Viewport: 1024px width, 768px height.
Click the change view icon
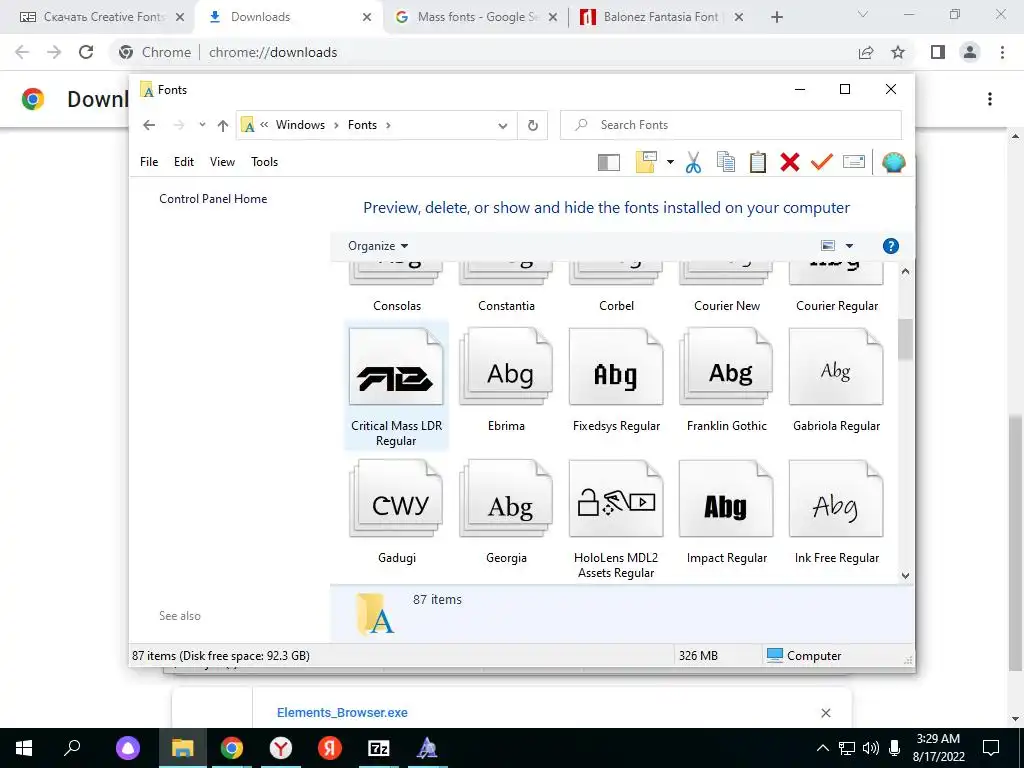coord(828,246)
